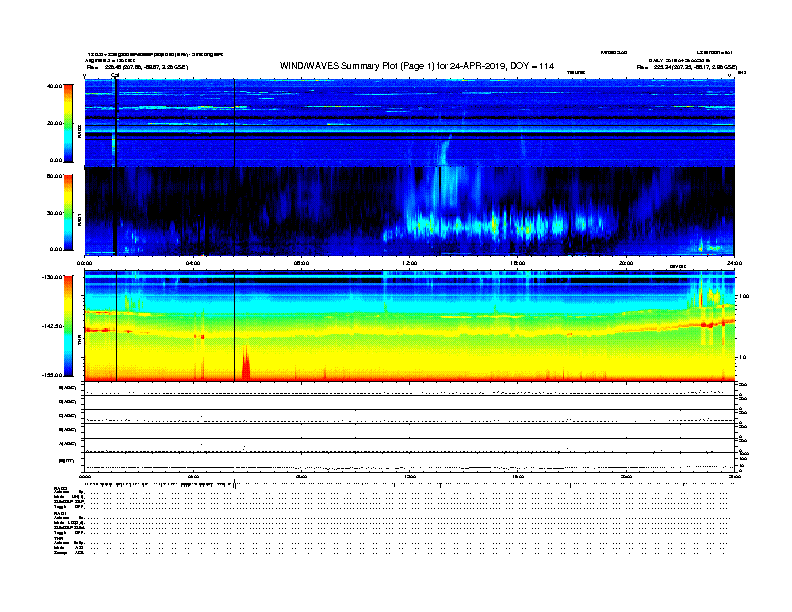792x612 pixels.
Task: Click the 100 label on TNR right axis
Action: click(744, 296)
